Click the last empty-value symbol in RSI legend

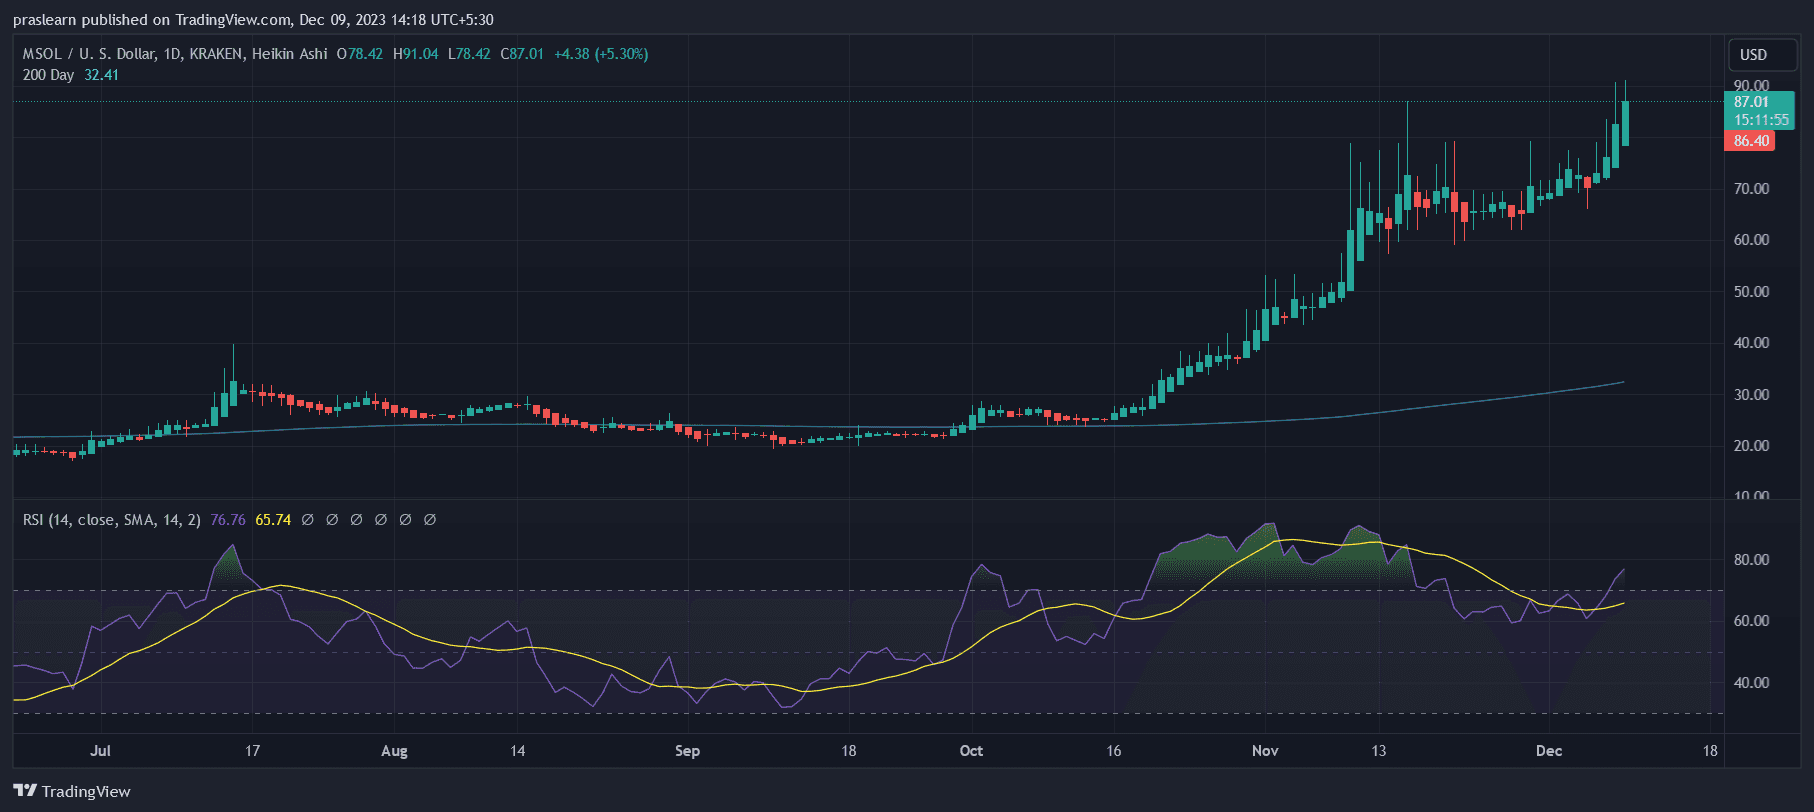tap(430, 520)
